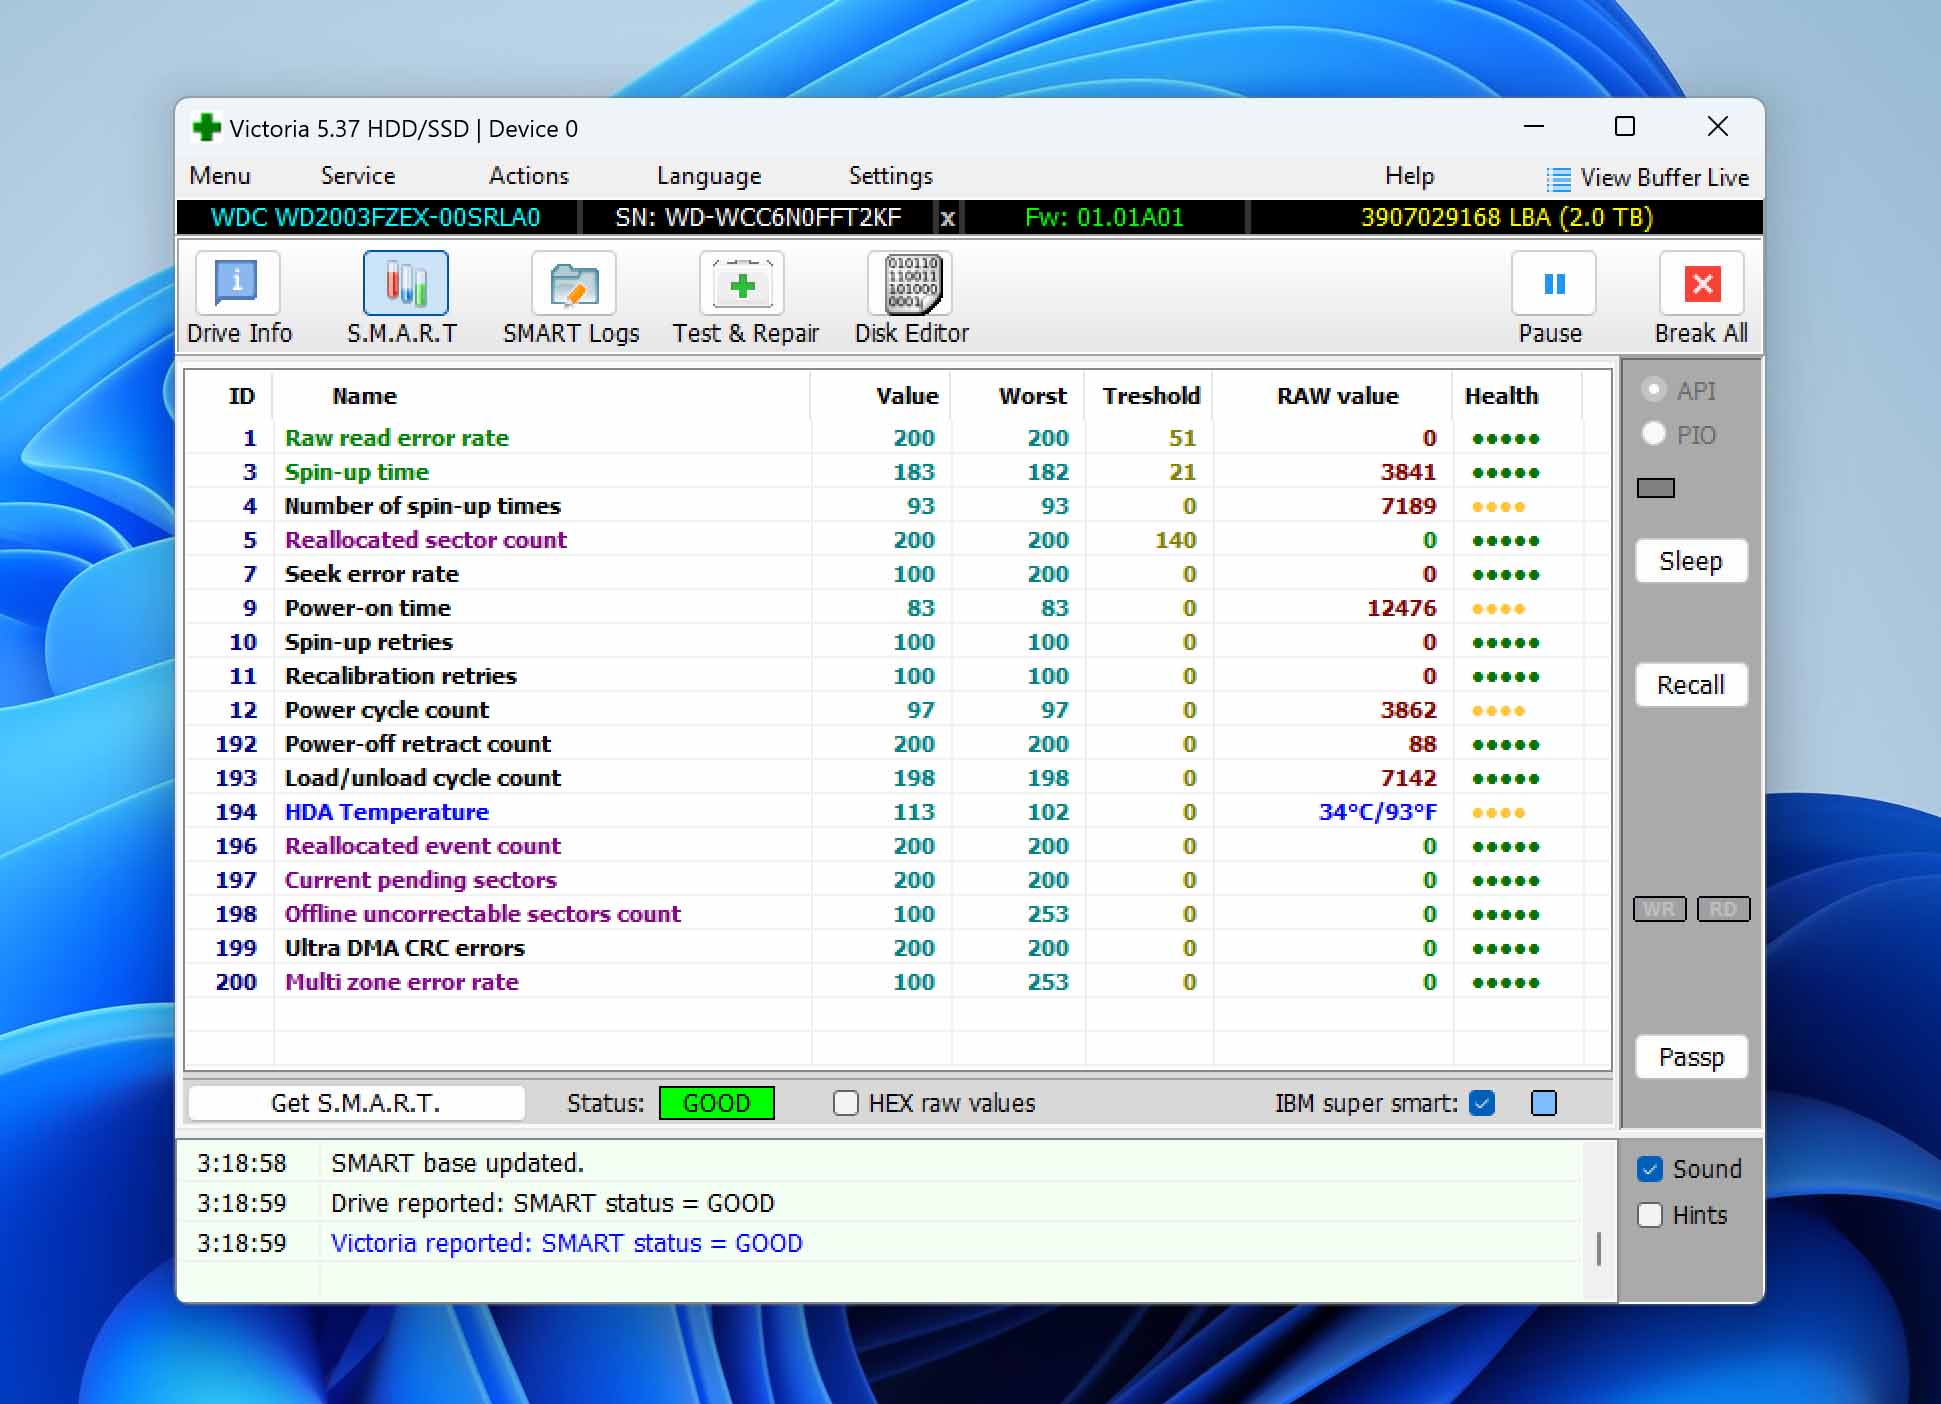Open the Drive Info panel icon
This screenshot has height=1404, width=1941.
(x=237, y=284)
